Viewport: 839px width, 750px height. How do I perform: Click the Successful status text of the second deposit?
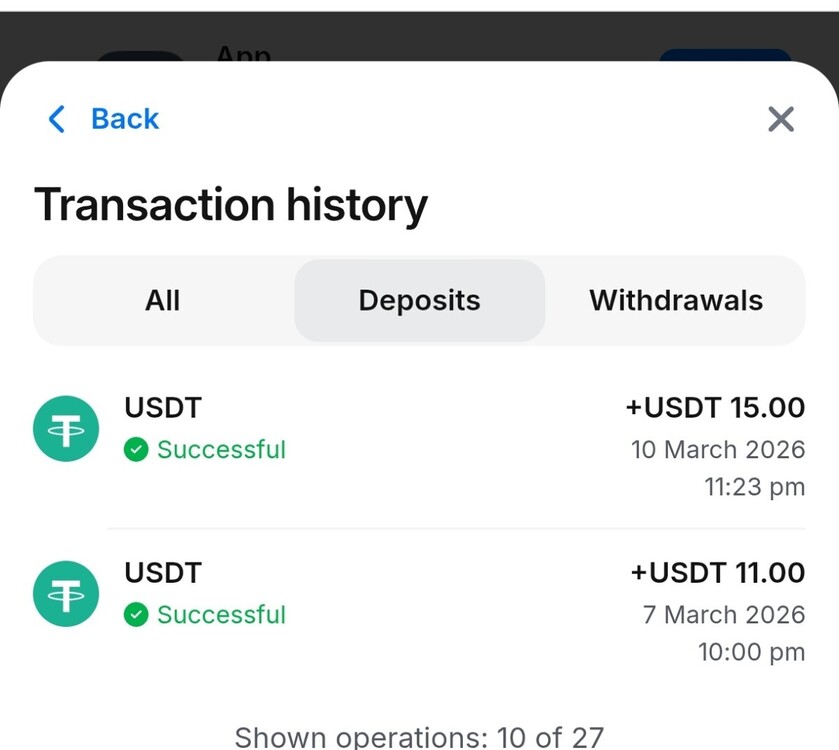(221, 616)
